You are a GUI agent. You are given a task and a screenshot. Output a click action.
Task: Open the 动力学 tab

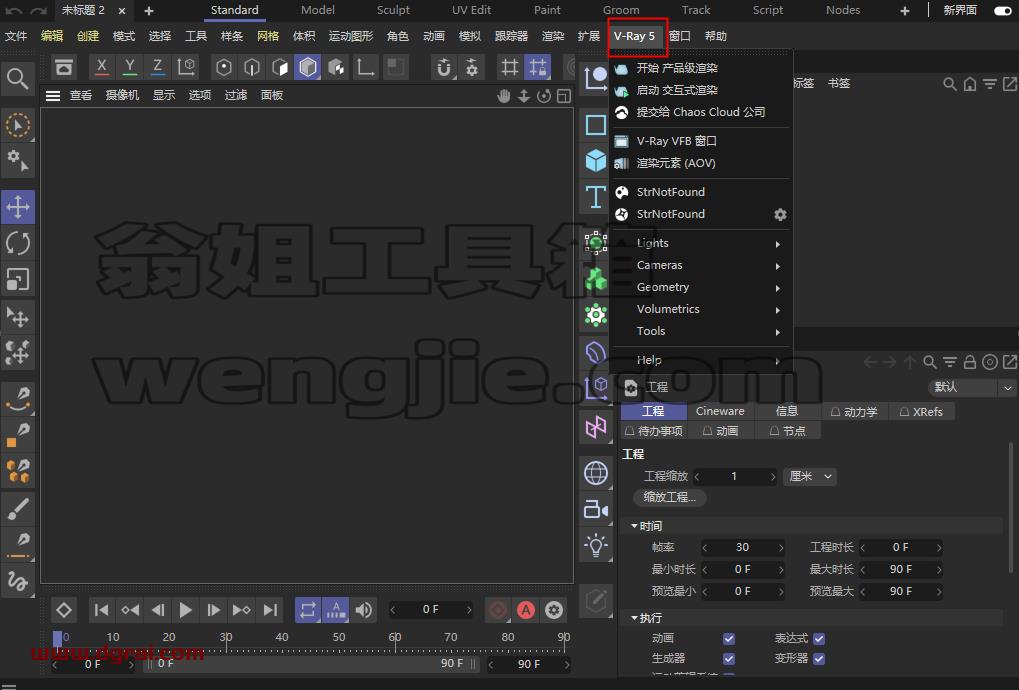tap(854, 411)
